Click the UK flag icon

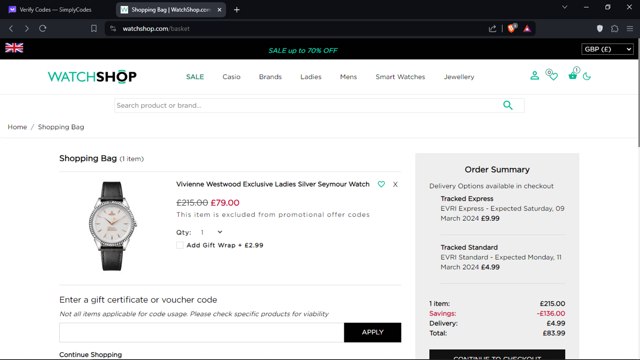point(14,48)
